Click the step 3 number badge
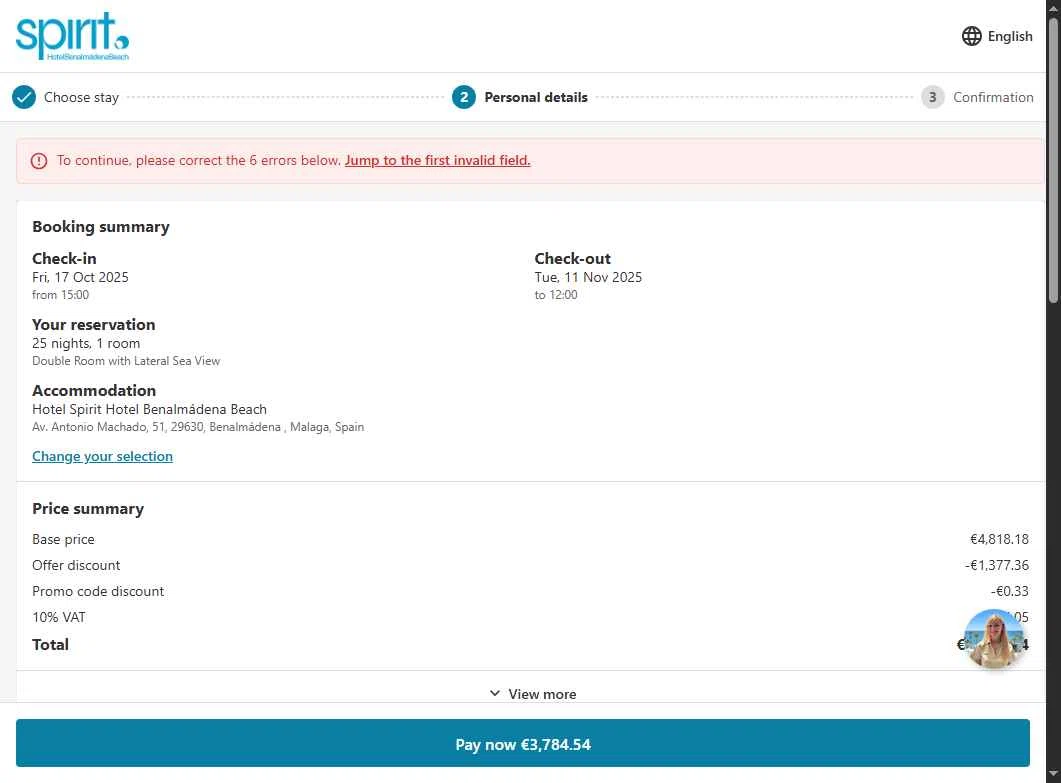 (x=932, y=97)
